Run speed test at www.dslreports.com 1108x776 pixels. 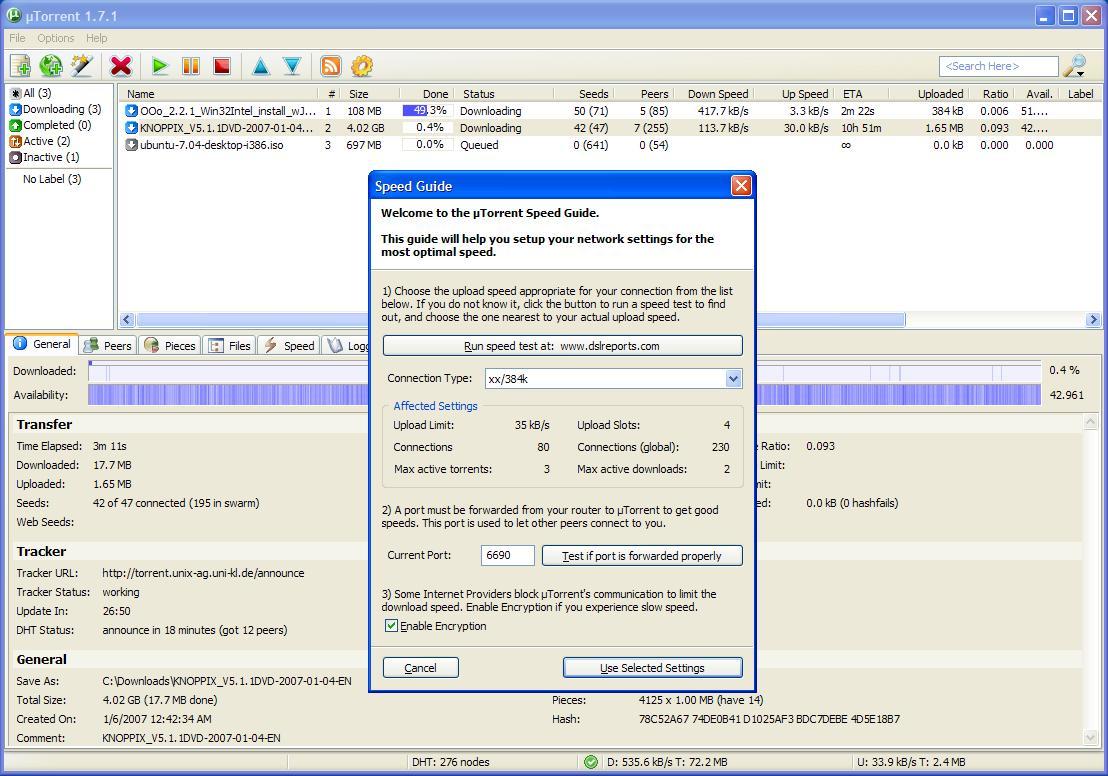(x=562, y=345)
